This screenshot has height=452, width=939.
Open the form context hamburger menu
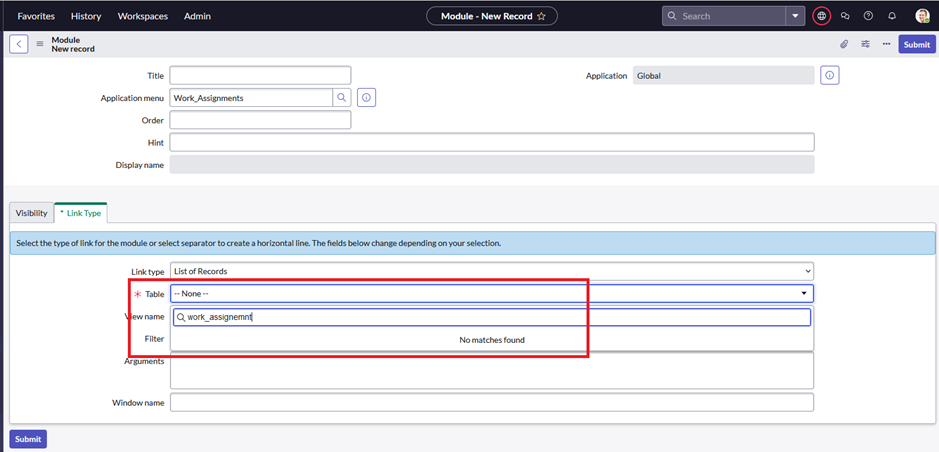40,44
